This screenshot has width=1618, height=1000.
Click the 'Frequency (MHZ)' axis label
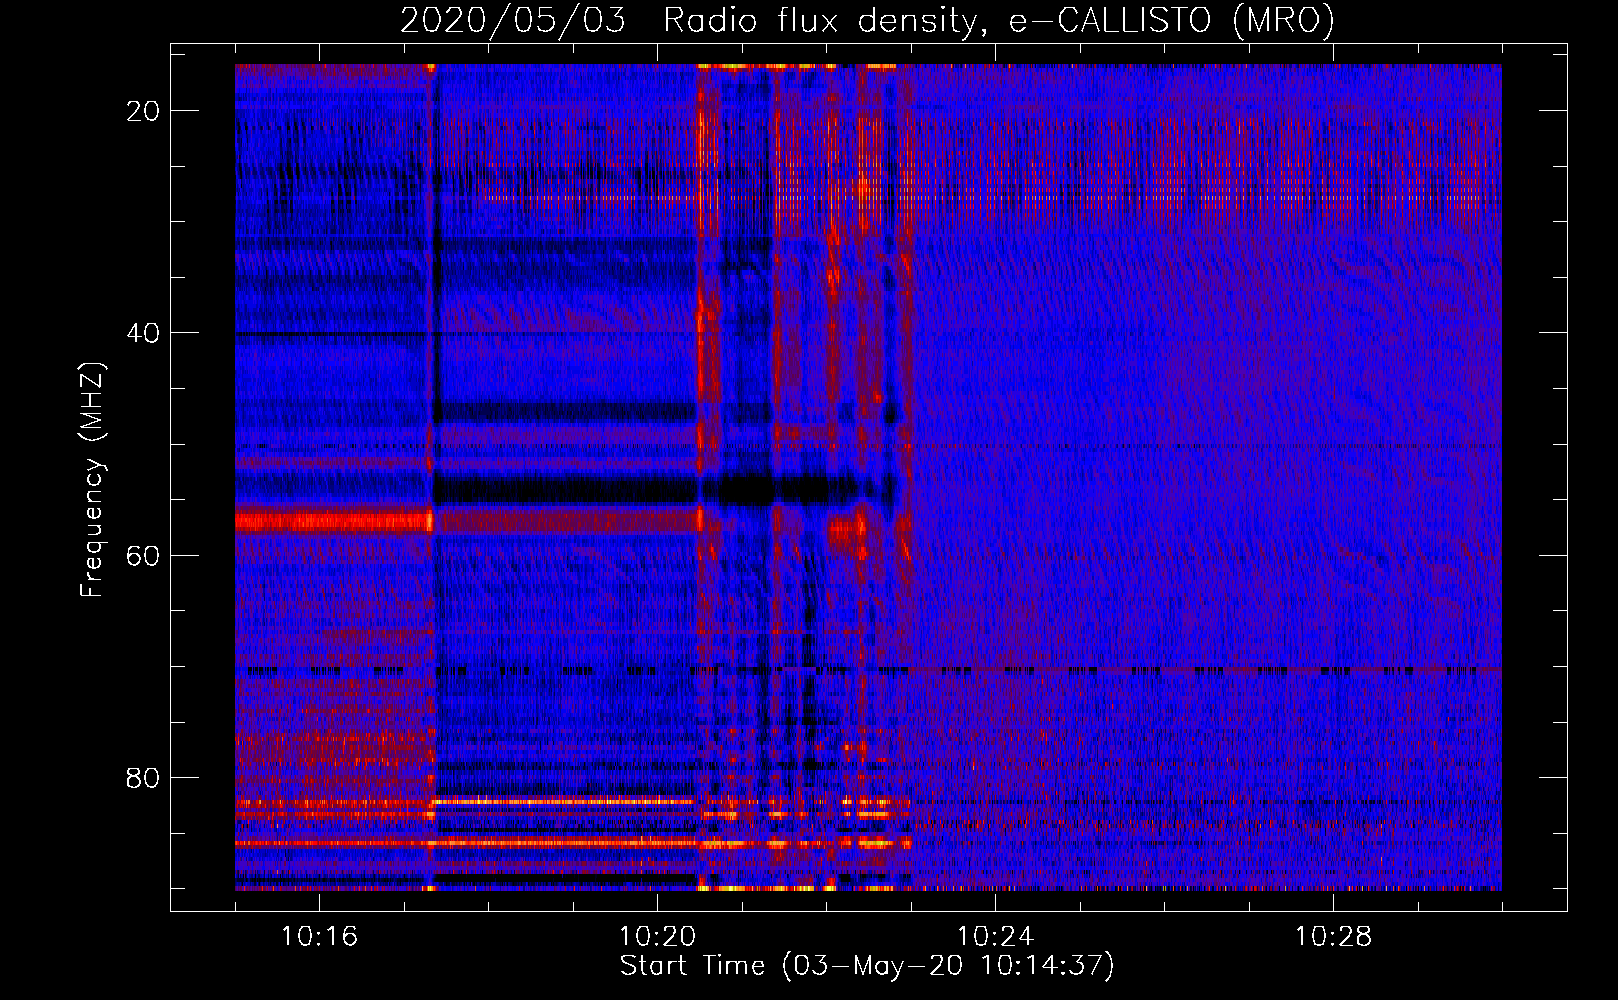tap(92, 480)
